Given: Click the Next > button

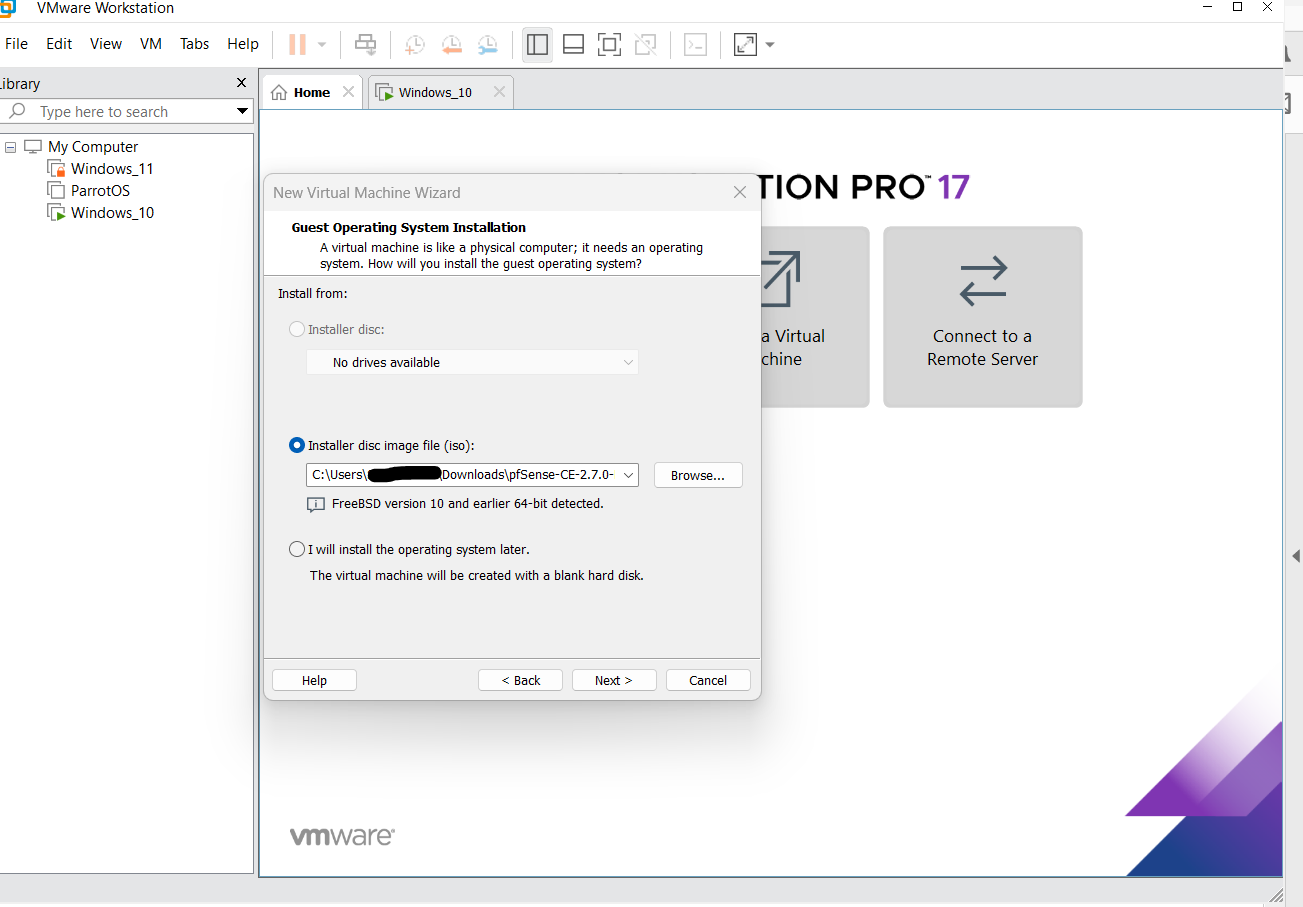Looking at the screenshot, I should click(614, 680).
